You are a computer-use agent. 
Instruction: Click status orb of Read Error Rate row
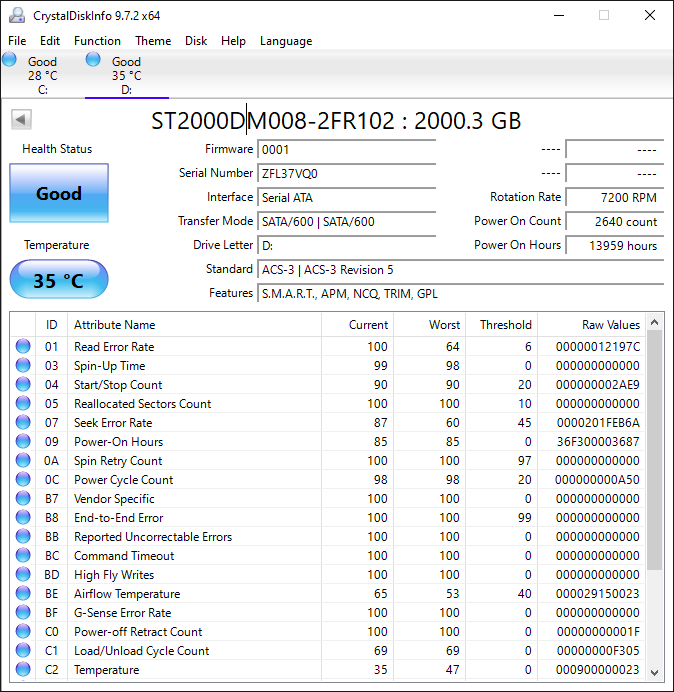click(23, 346)
